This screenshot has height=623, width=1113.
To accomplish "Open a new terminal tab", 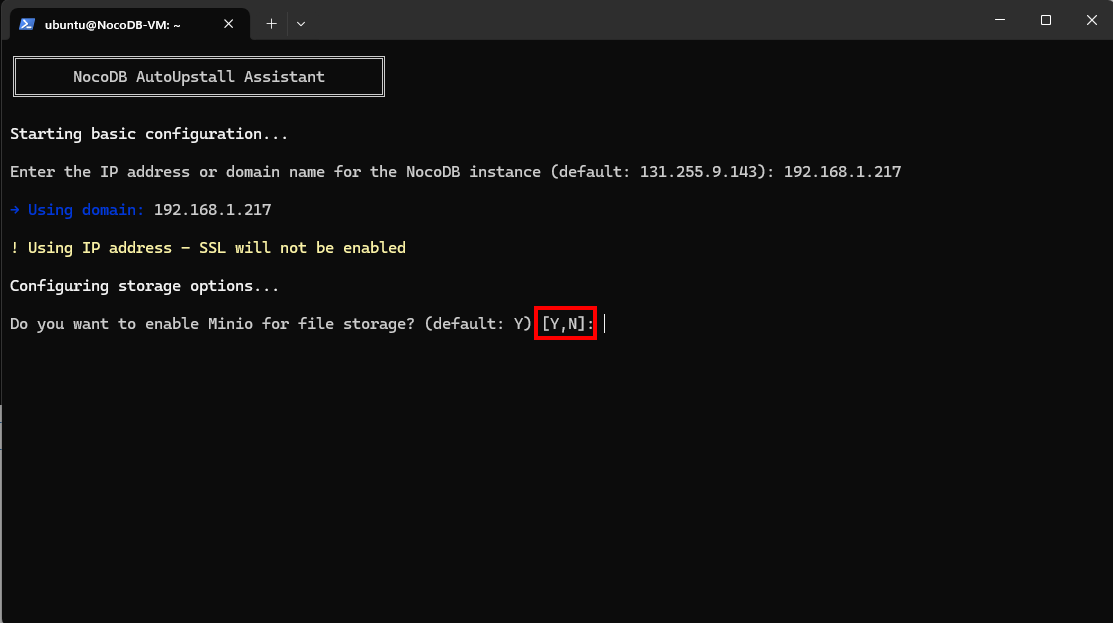I will point(271,24).
